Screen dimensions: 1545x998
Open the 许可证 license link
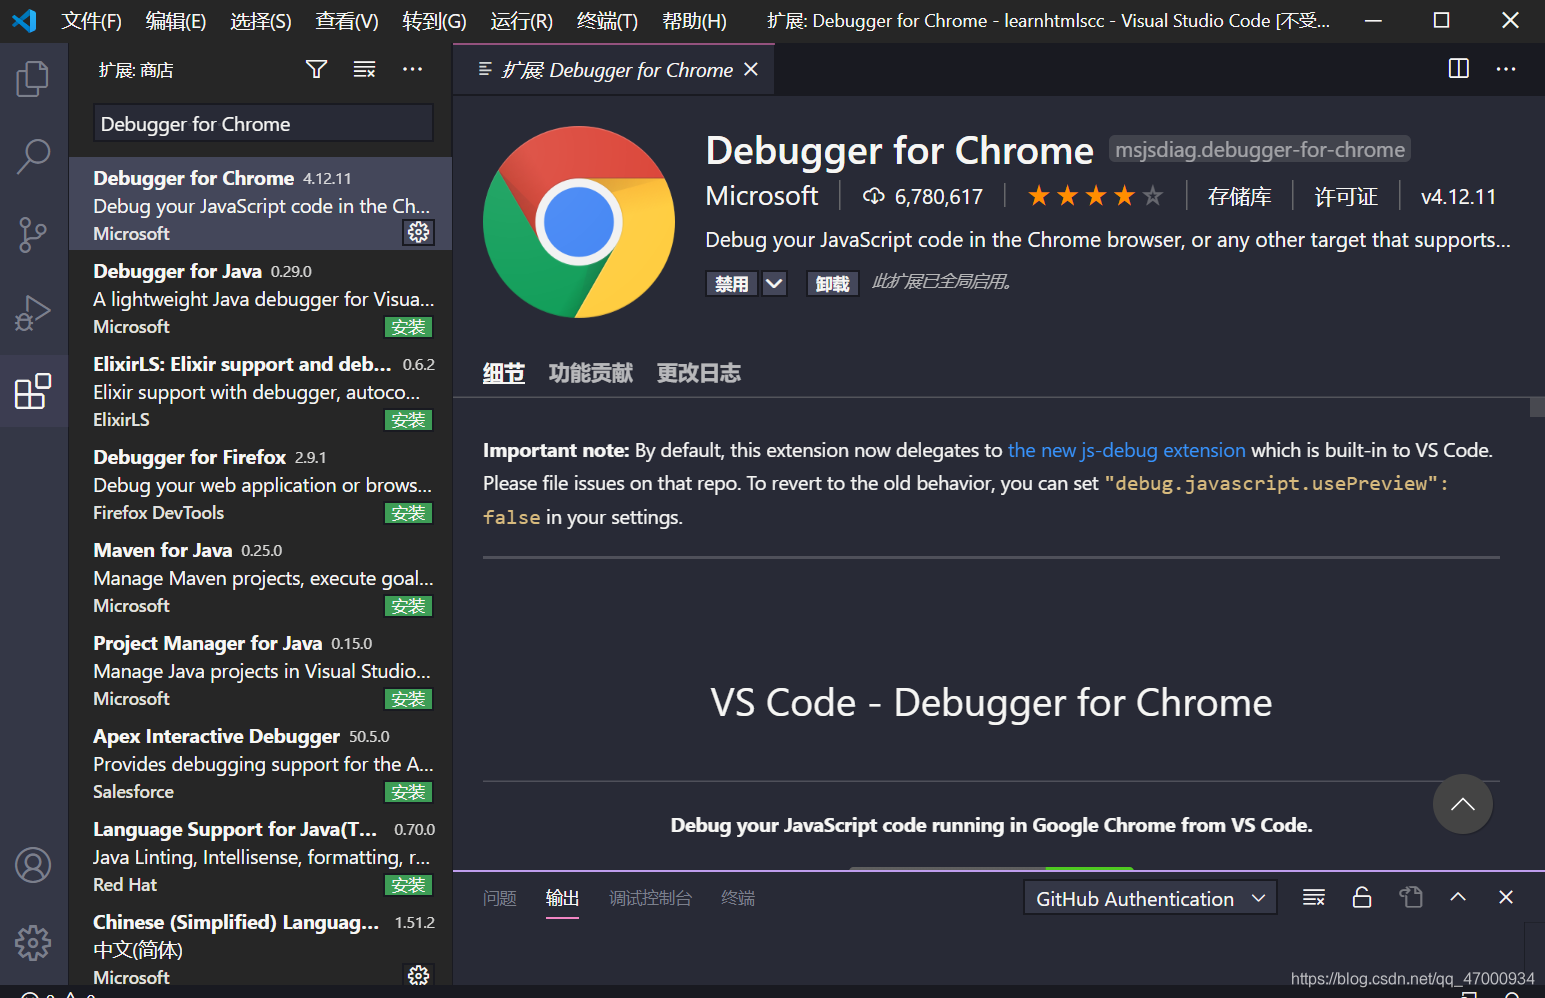(1346, 196)
